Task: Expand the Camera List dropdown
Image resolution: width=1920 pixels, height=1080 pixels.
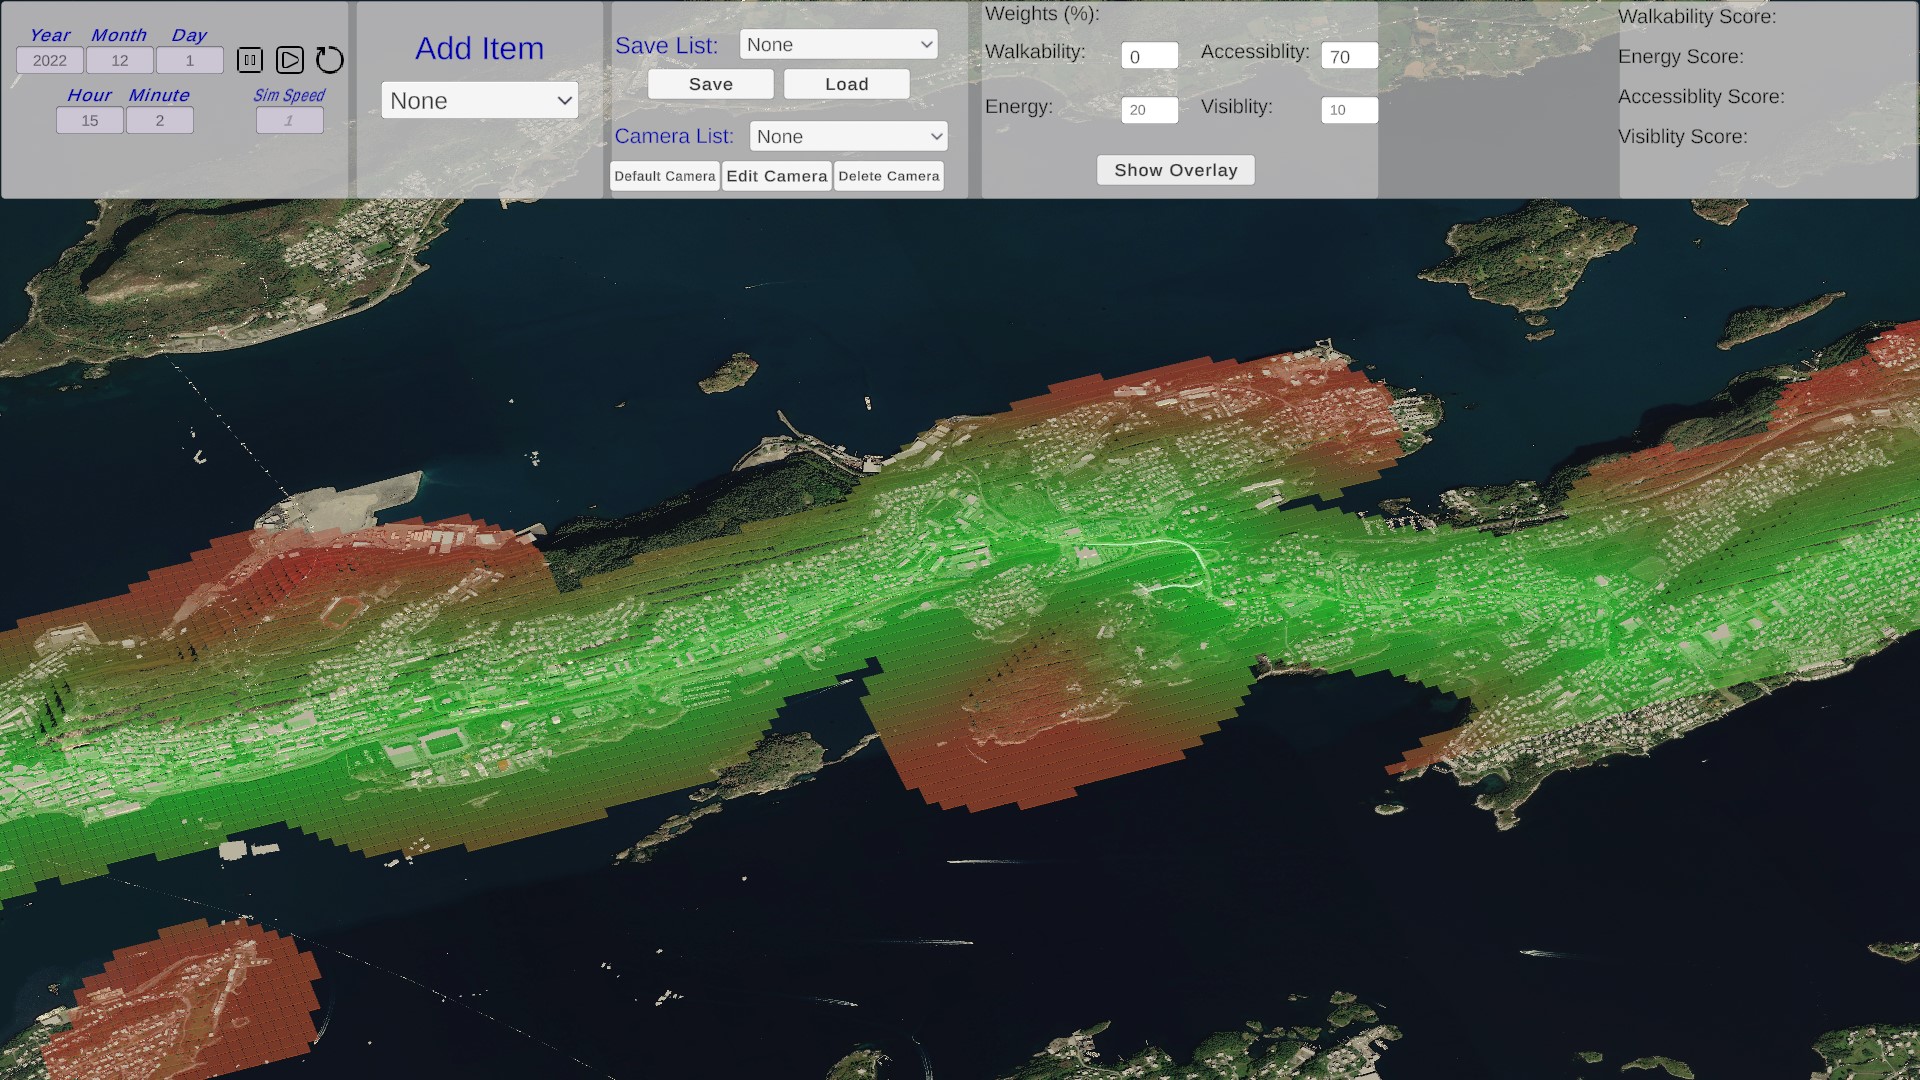Action: pos(848,137)
